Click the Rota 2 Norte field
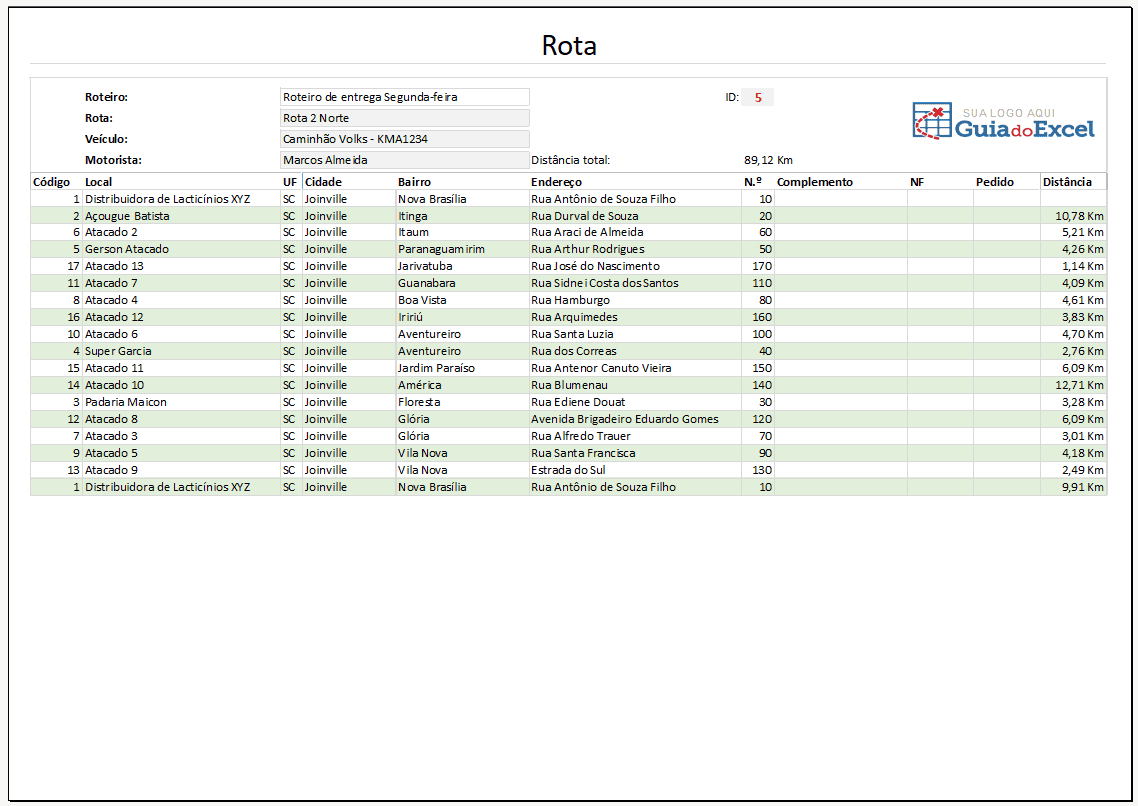 point(404,118)
